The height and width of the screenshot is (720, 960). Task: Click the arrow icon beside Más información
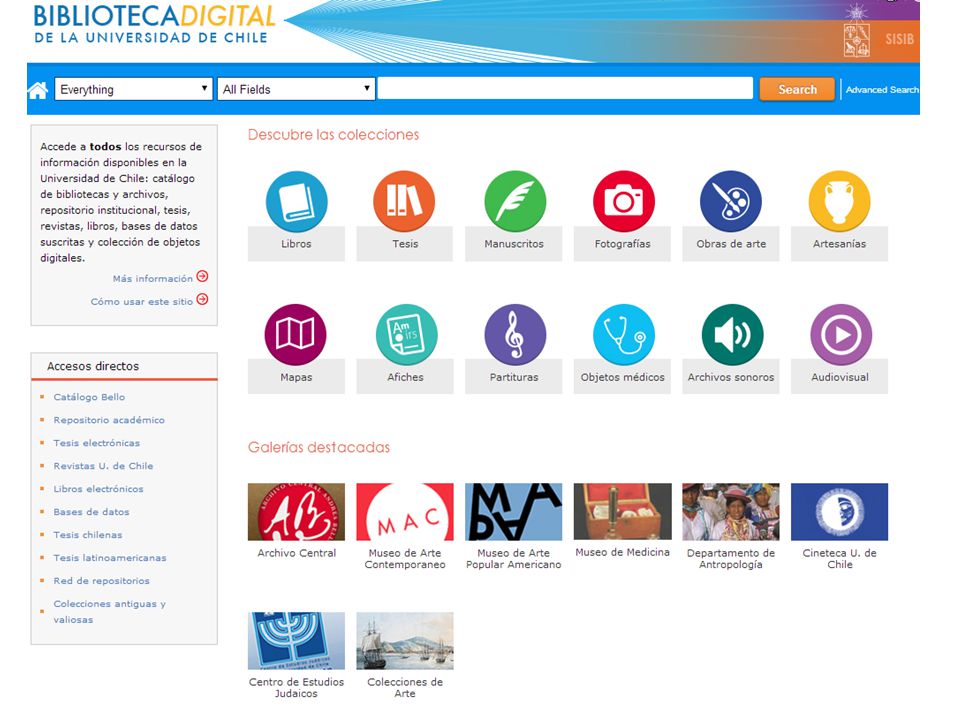pos(202,277)
